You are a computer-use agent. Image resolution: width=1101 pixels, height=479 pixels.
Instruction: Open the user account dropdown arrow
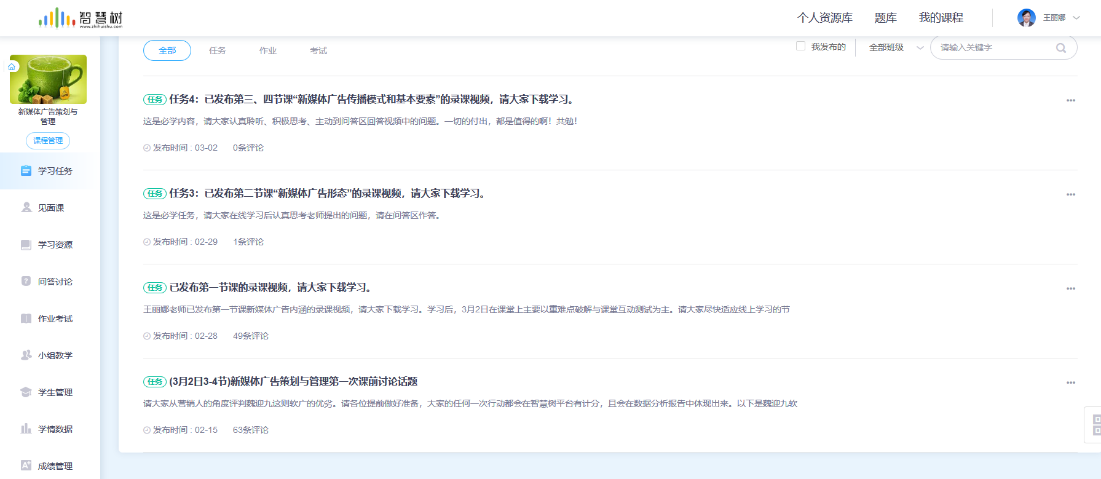coord(1077,18)
